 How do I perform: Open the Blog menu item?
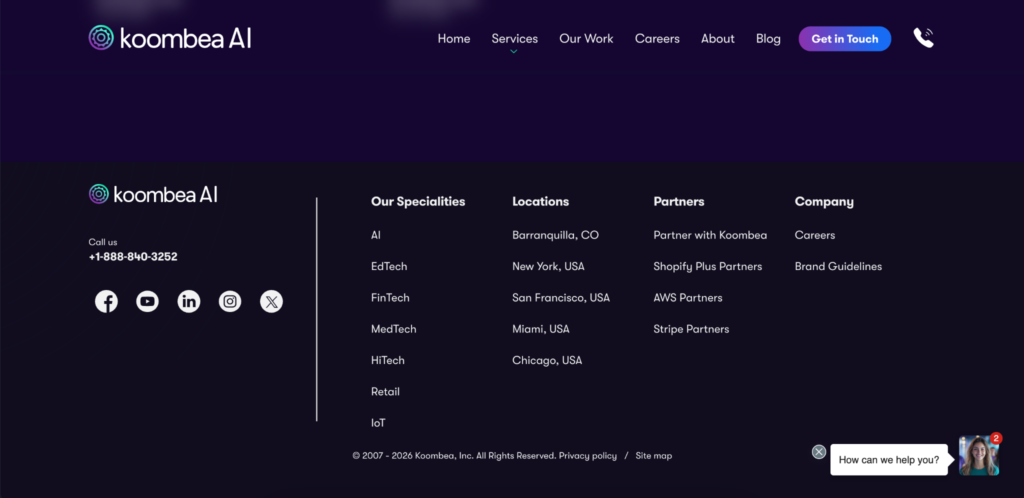(768, 39)
